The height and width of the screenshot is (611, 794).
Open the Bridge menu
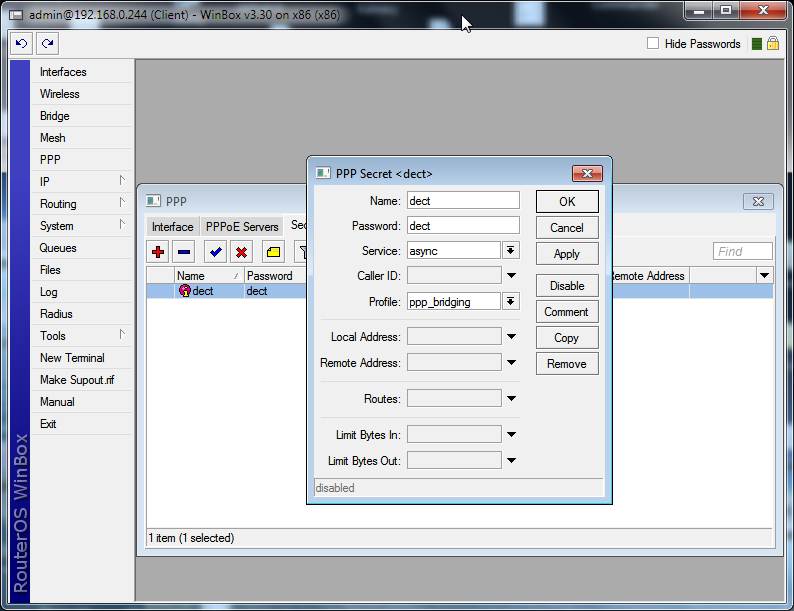[55, 116]
